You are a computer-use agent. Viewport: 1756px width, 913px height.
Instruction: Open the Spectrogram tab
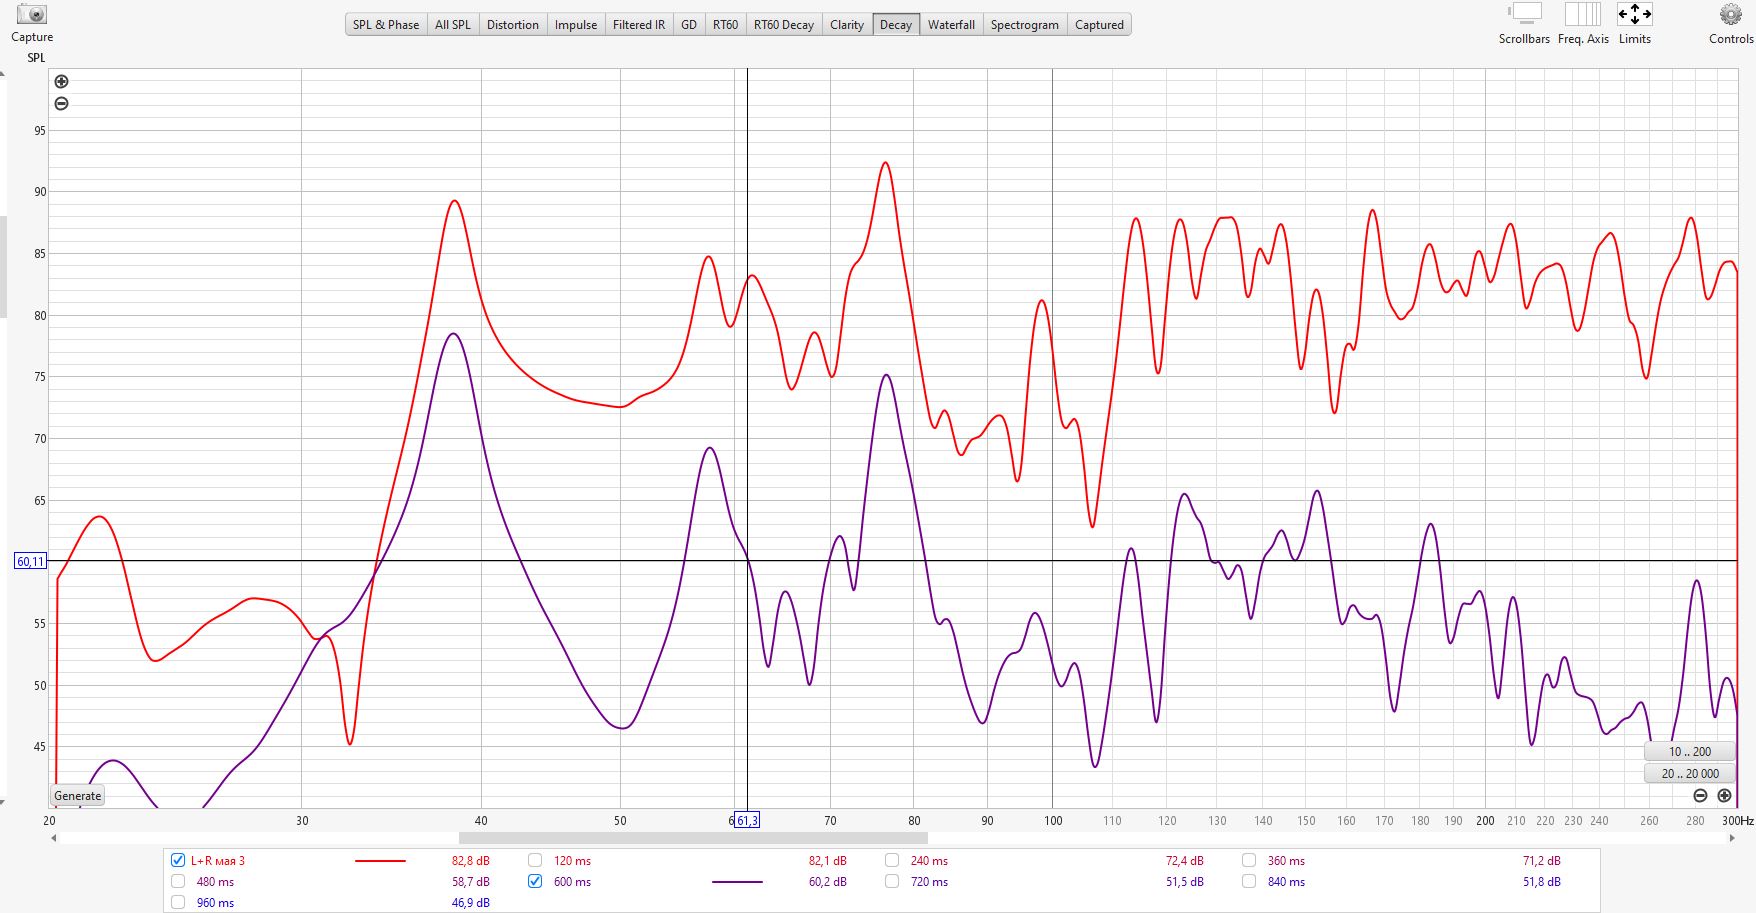(x=1024, y=25)
